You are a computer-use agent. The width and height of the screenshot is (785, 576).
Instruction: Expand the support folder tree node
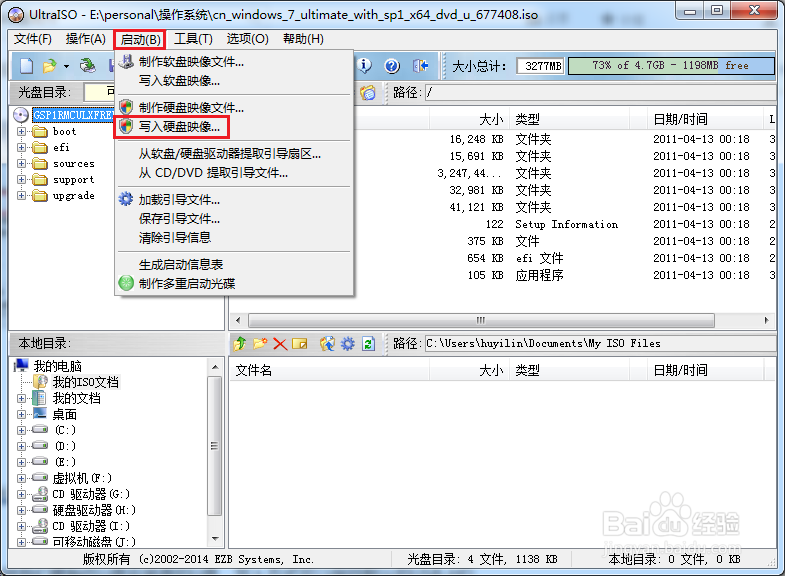click(22, 180)
